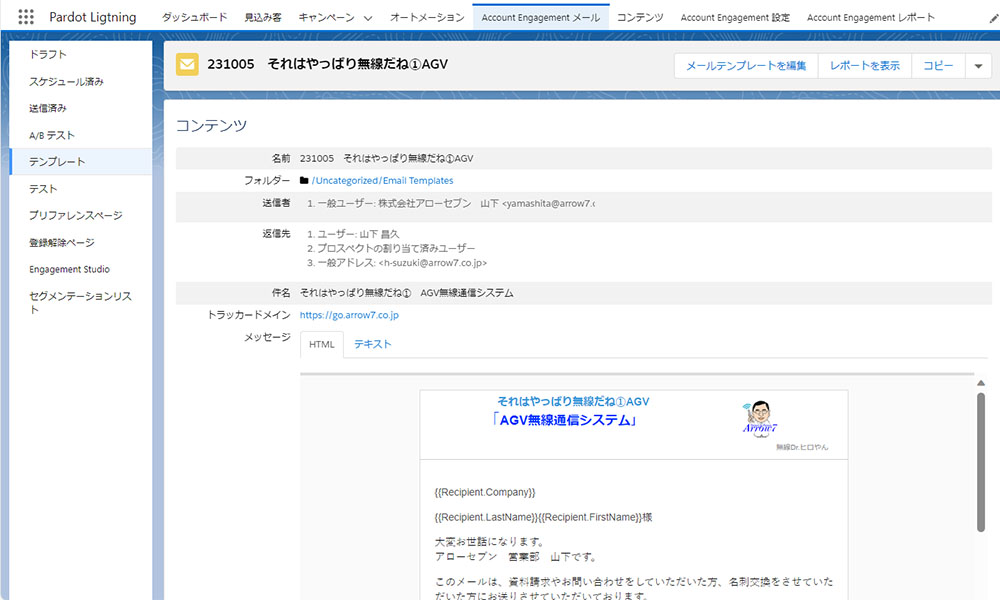Click the コンテンツ section heading
Image resolution: width=1000 pixels, height=600 pixels.
tap(211, 126)
